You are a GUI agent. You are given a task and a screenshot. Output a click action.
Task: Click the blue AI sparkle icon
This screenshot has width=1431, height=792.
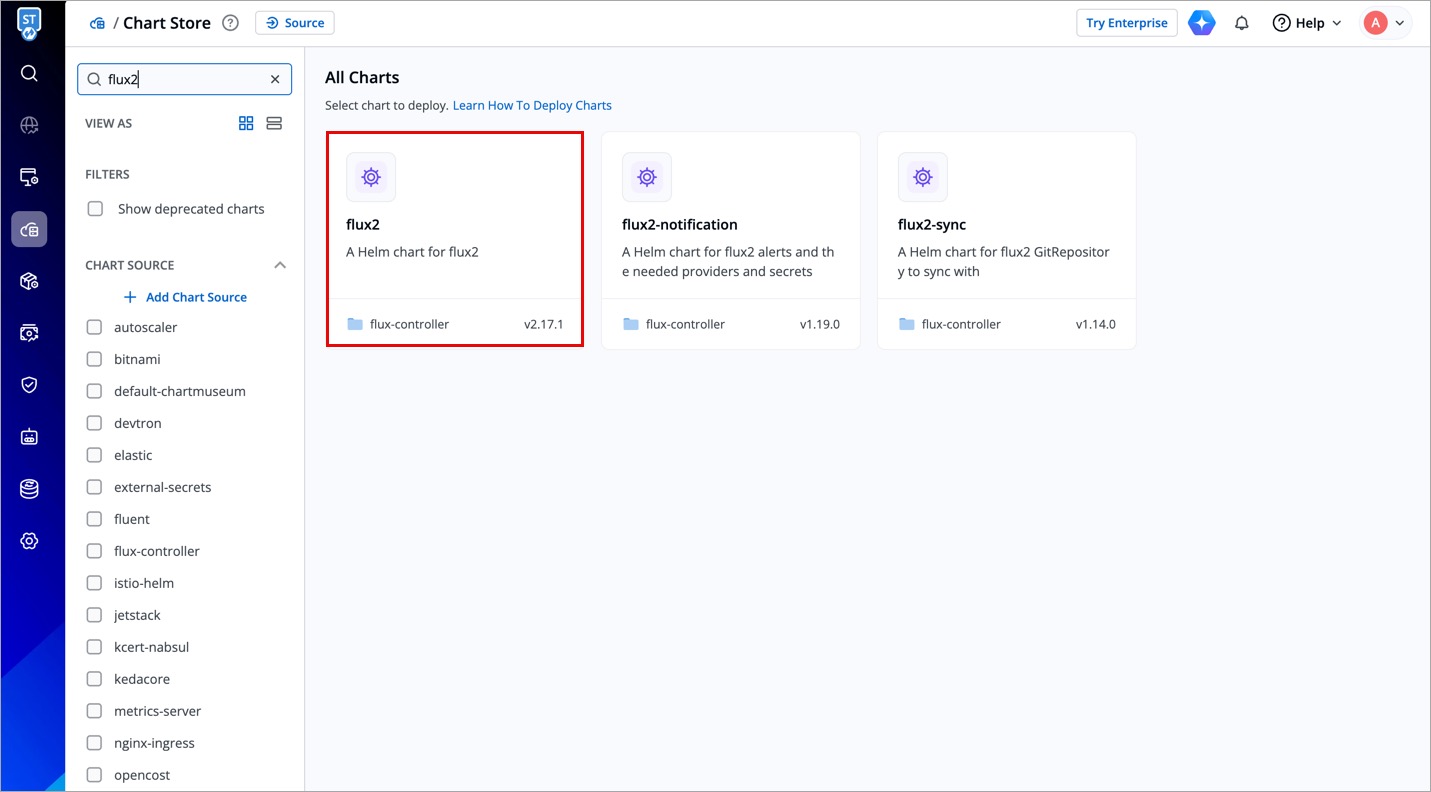[x=1201, y=23]
